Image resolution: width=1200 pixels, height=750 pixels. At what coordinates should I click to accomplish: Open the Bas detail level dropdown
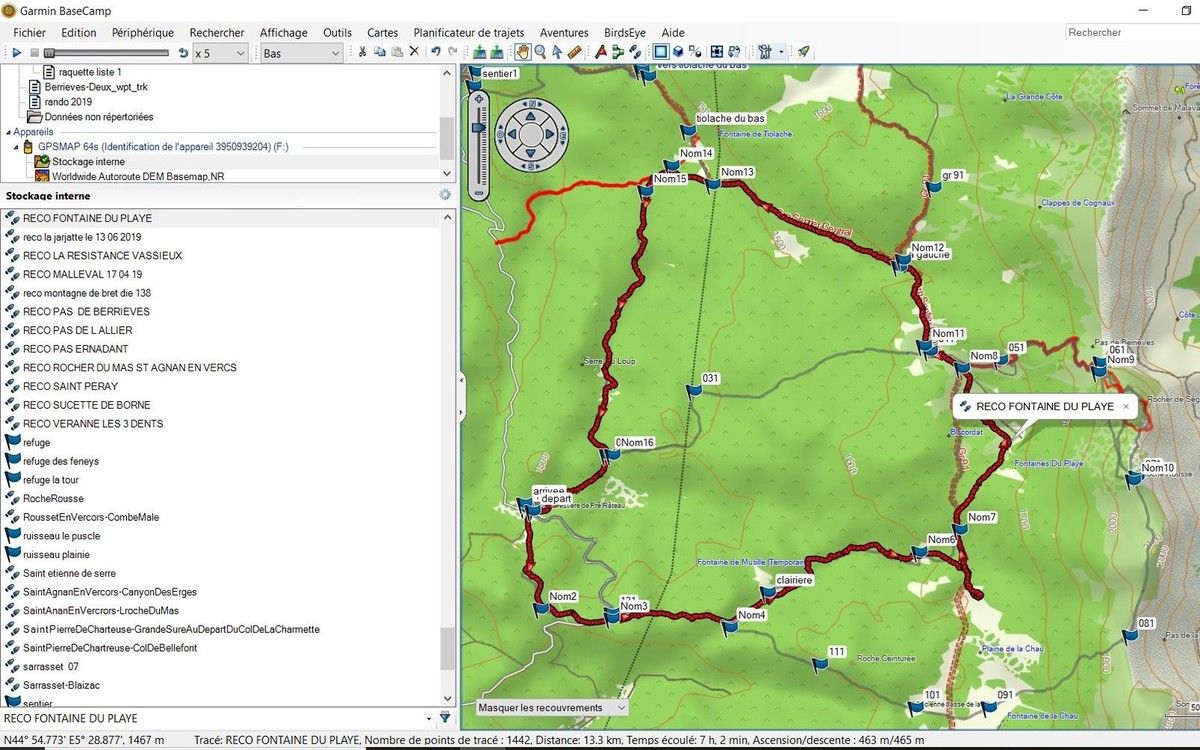(x=301, y=53)
